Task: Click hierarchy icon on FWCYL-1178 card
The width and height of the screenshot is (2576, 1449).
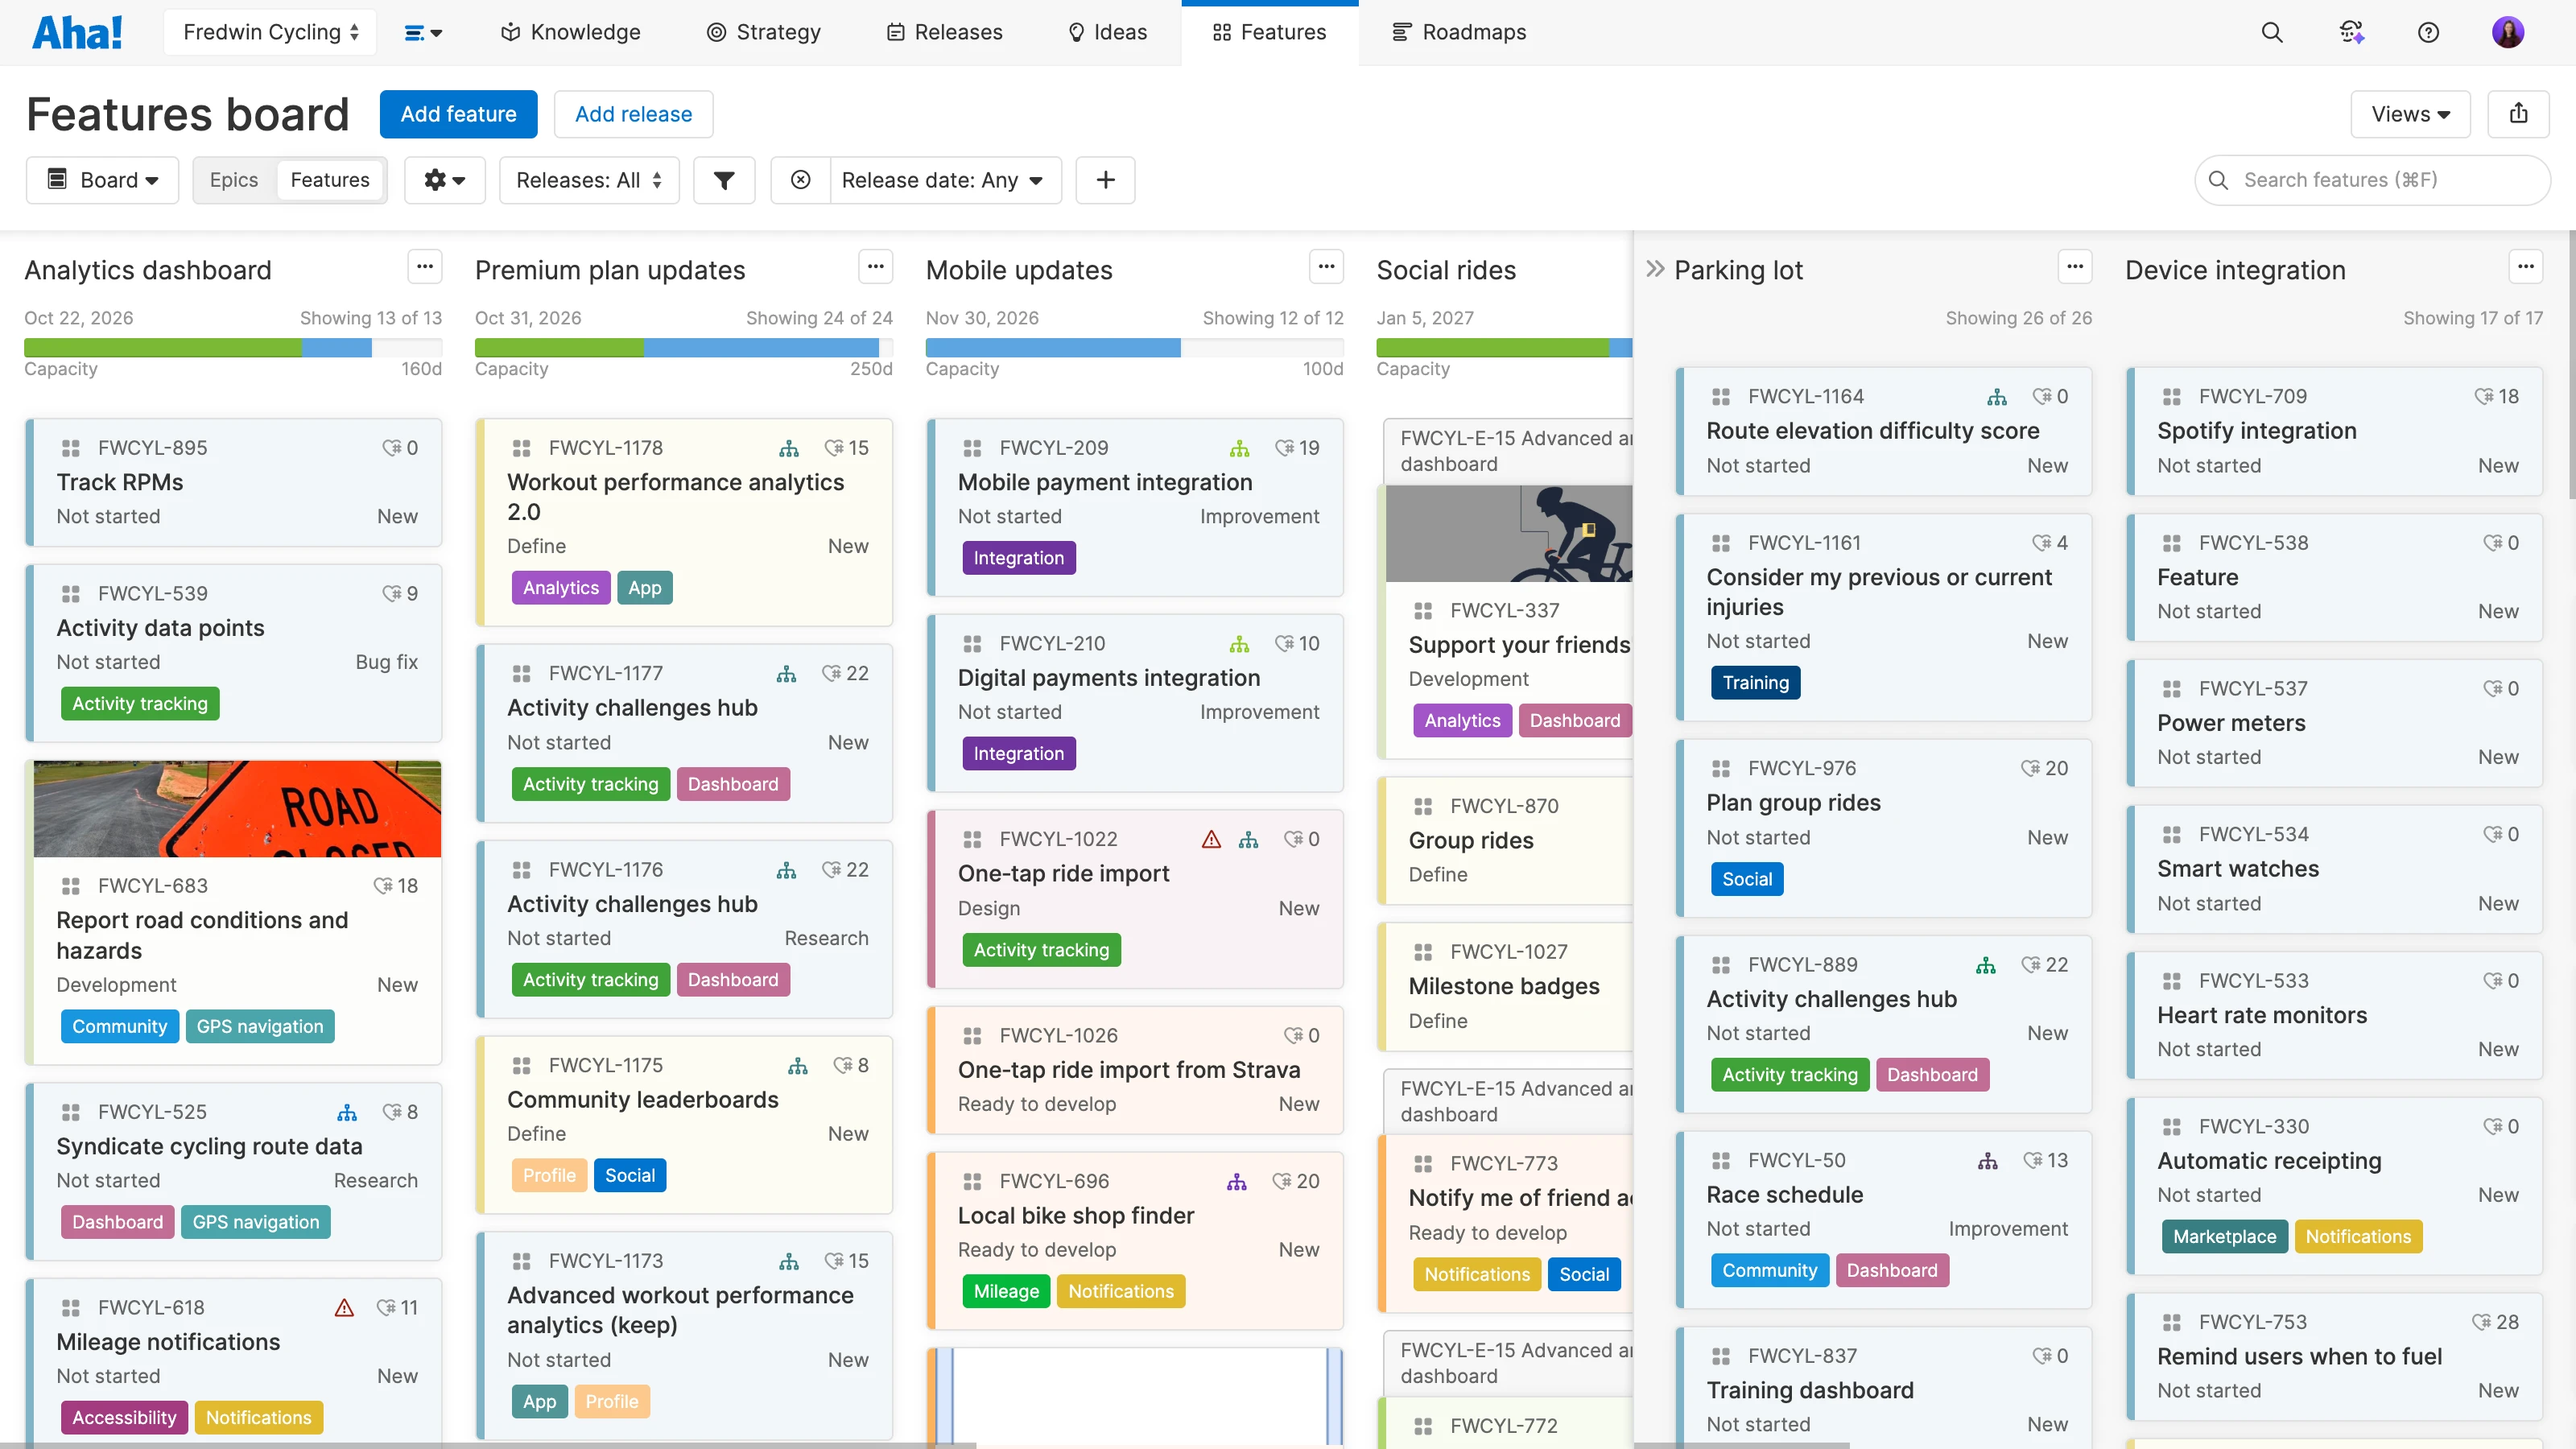Action: tap(789, 448)
